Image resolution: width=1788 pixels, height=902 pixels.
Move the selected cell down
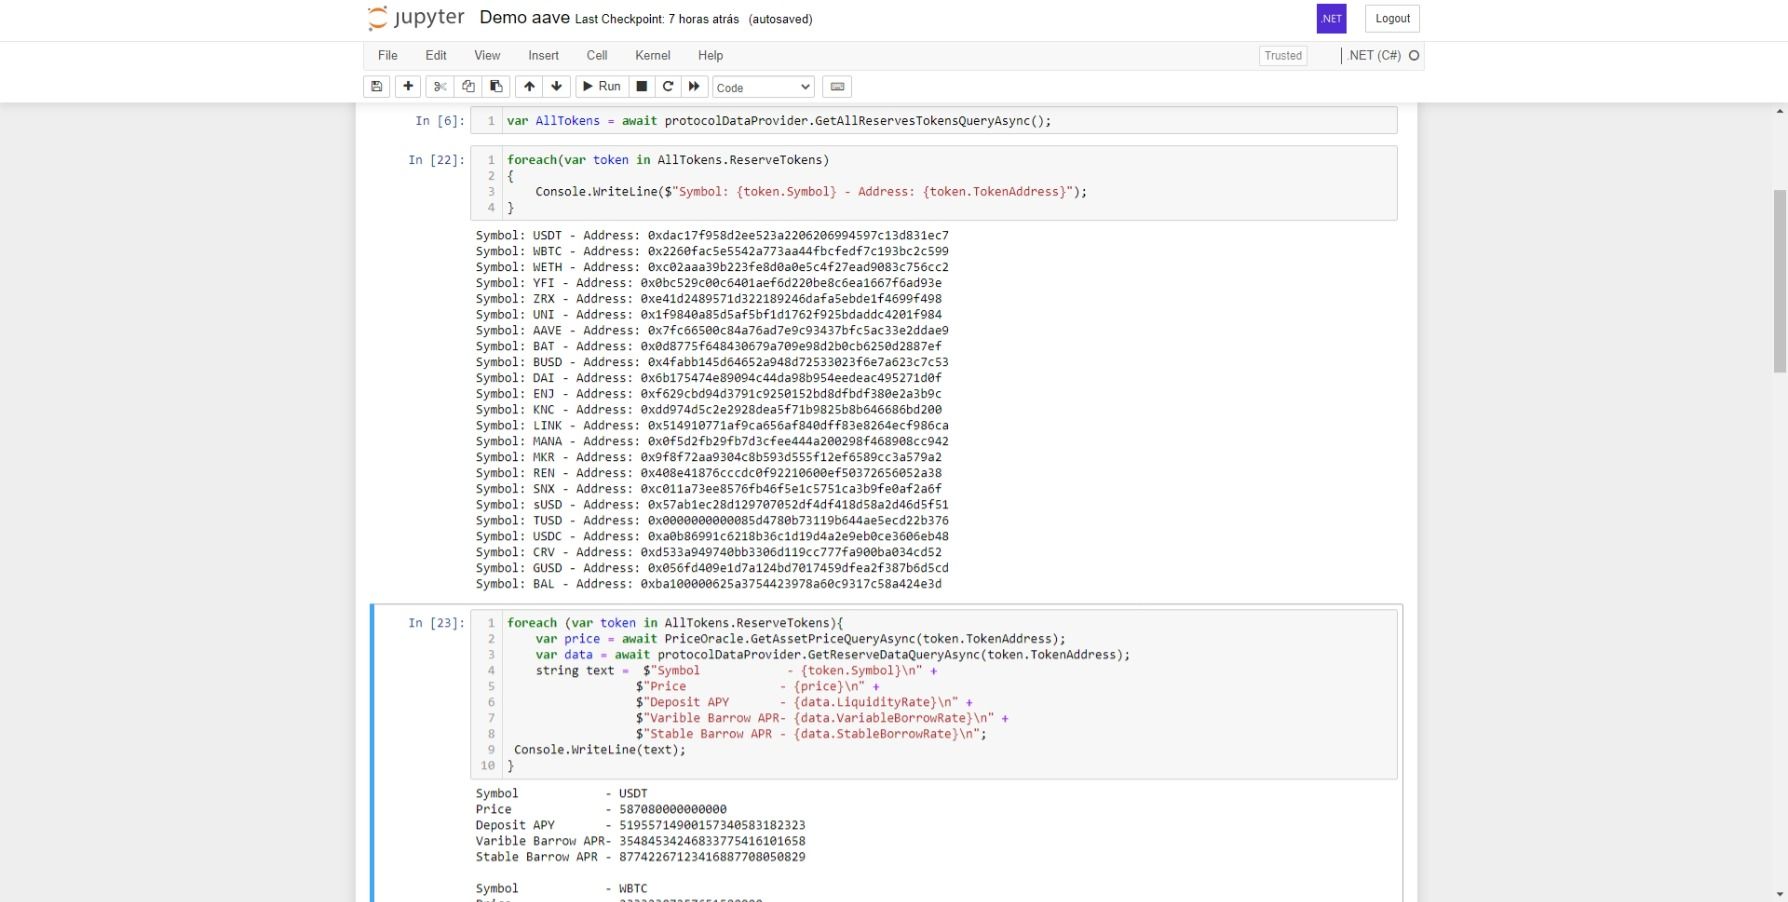(x=557, y=87)
